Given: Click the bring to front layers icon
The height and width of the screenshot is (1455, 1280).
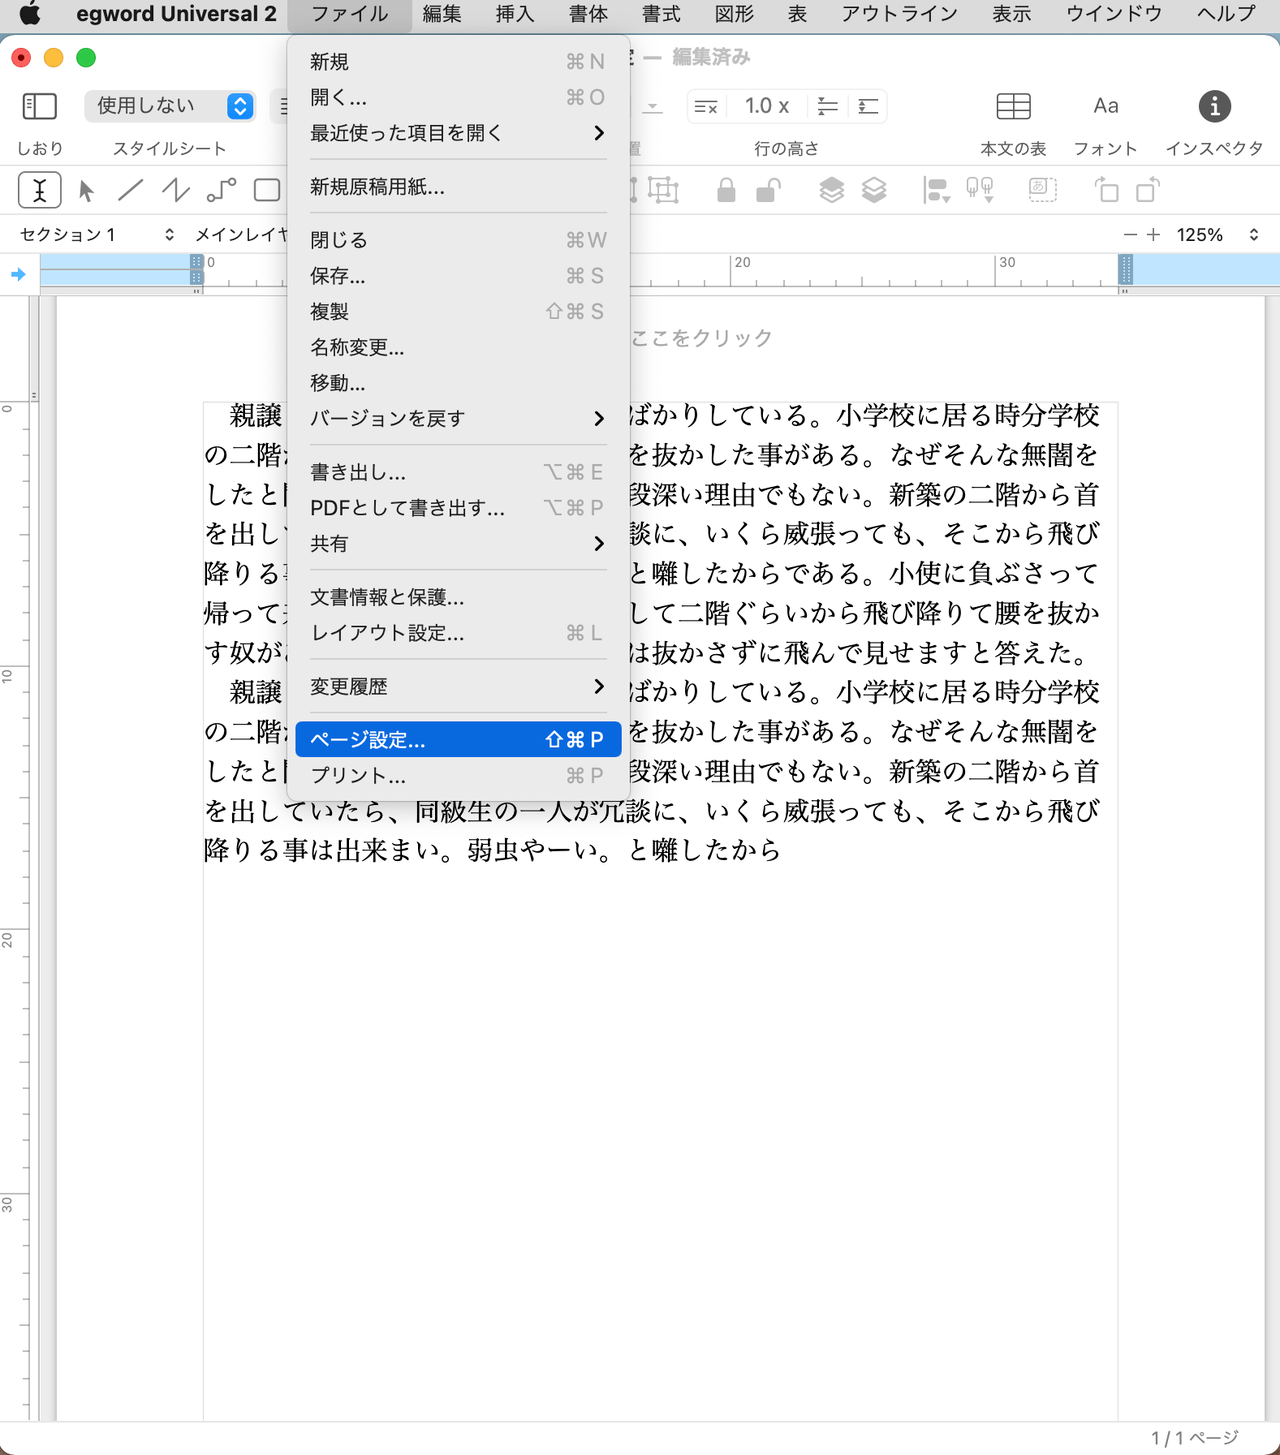Looking at the screenshot, I should (x=831, y=190).
